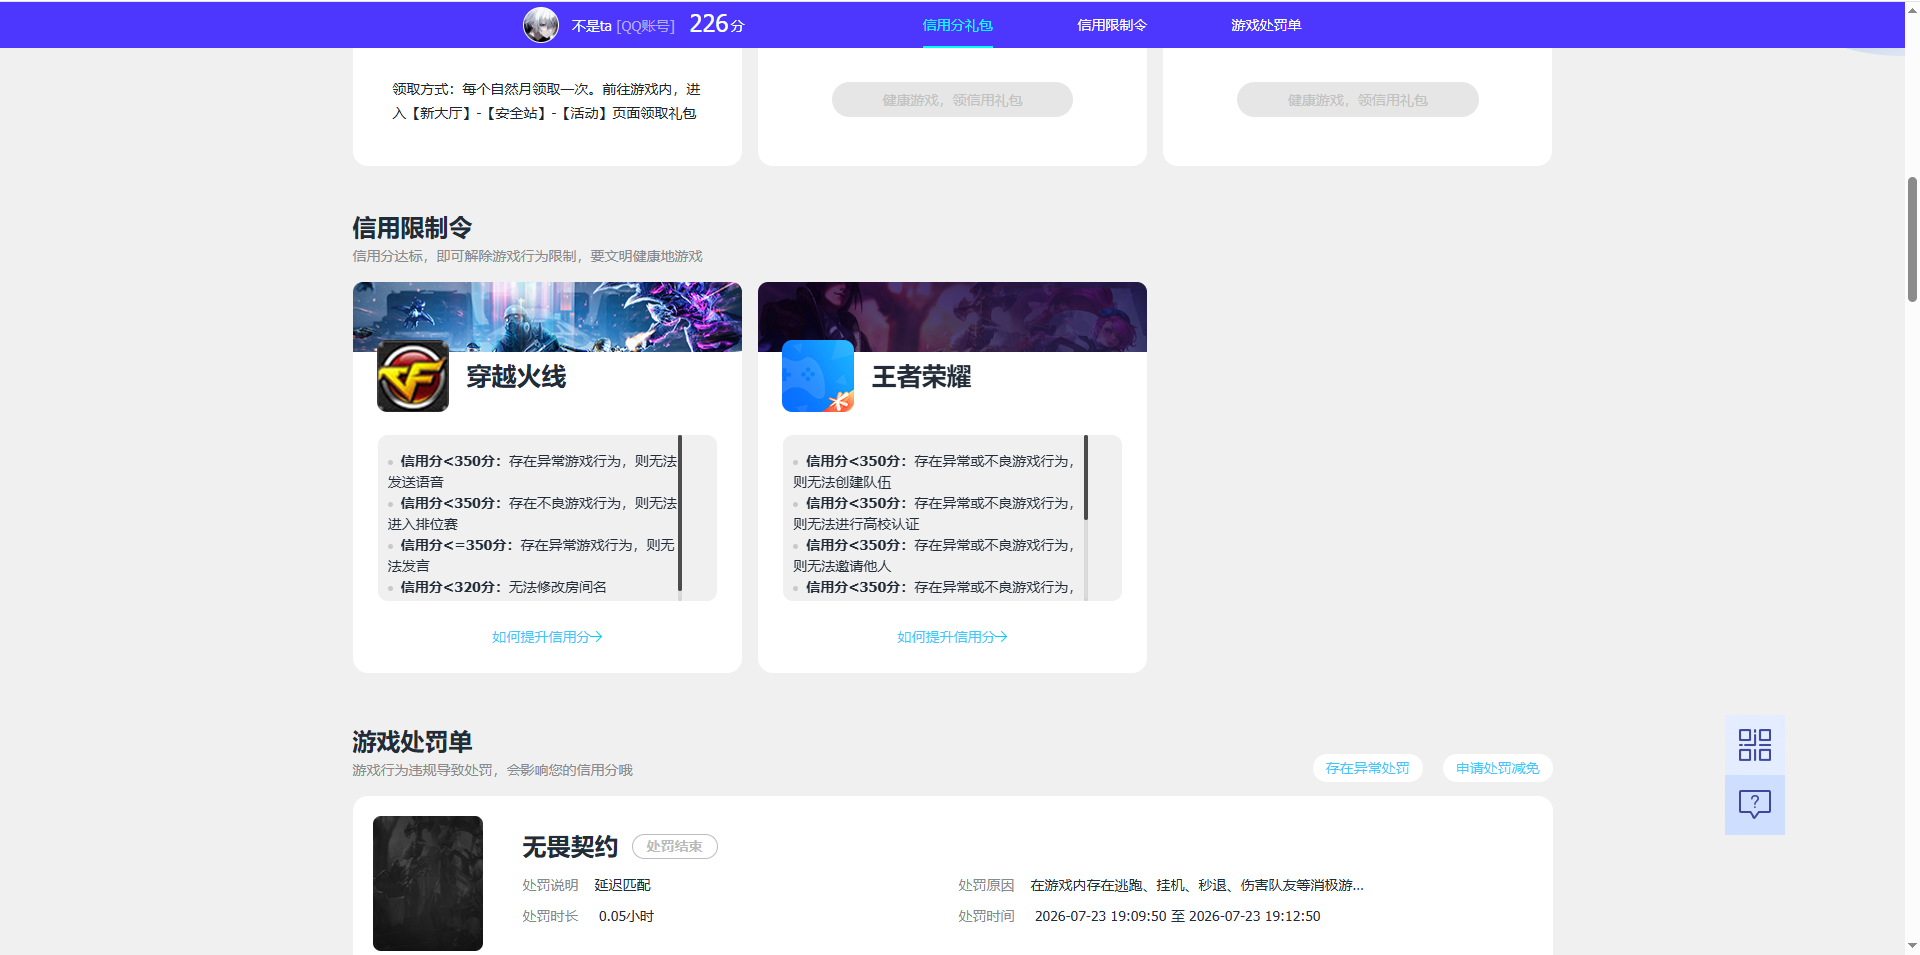This screenshot has width=1920, height=955.
Task: Switch to 信用分礼包 tab
Action: pos(957,25)
